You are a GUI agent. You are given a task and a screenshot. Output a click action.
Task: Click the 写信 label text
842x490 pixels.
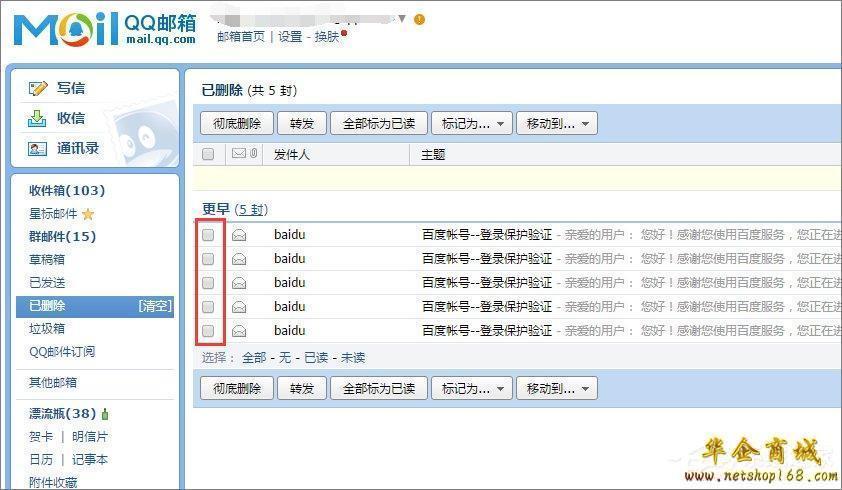pyautogui.click(x=71, y=88)
